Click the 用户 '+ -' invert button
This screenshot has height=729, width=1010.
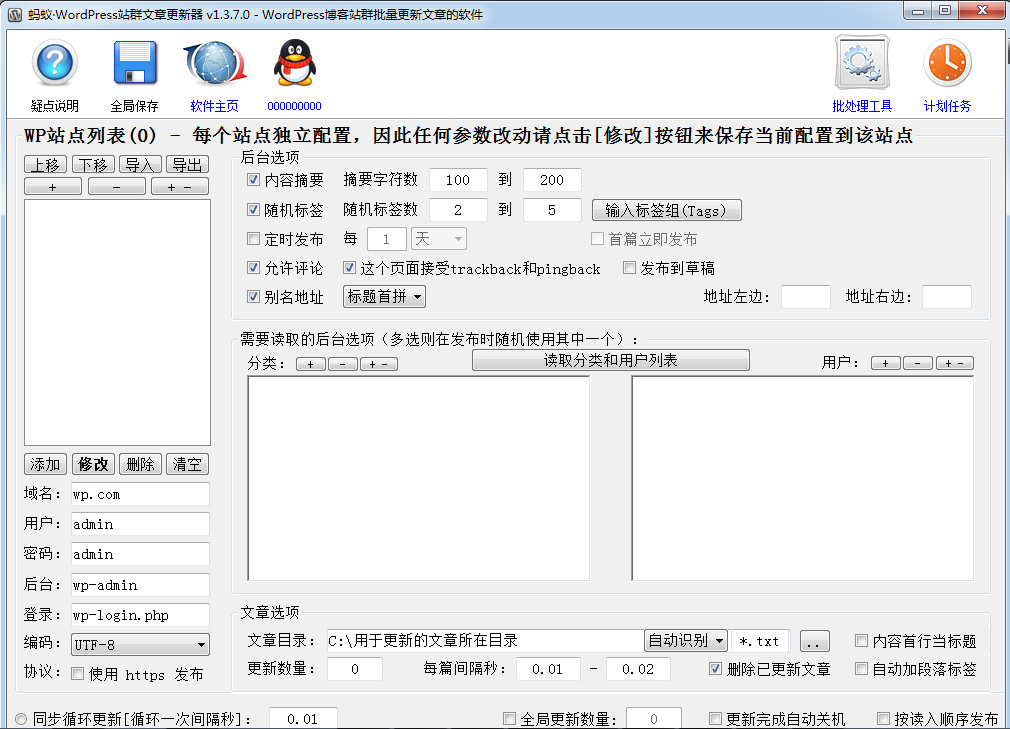pos(955,363)
